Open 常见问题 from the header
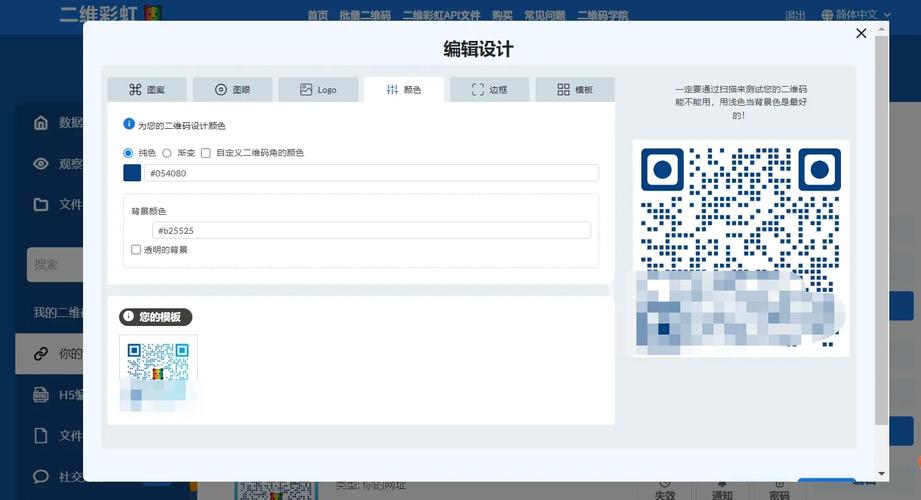The image size is (921, 500). [x=544, y=15]
